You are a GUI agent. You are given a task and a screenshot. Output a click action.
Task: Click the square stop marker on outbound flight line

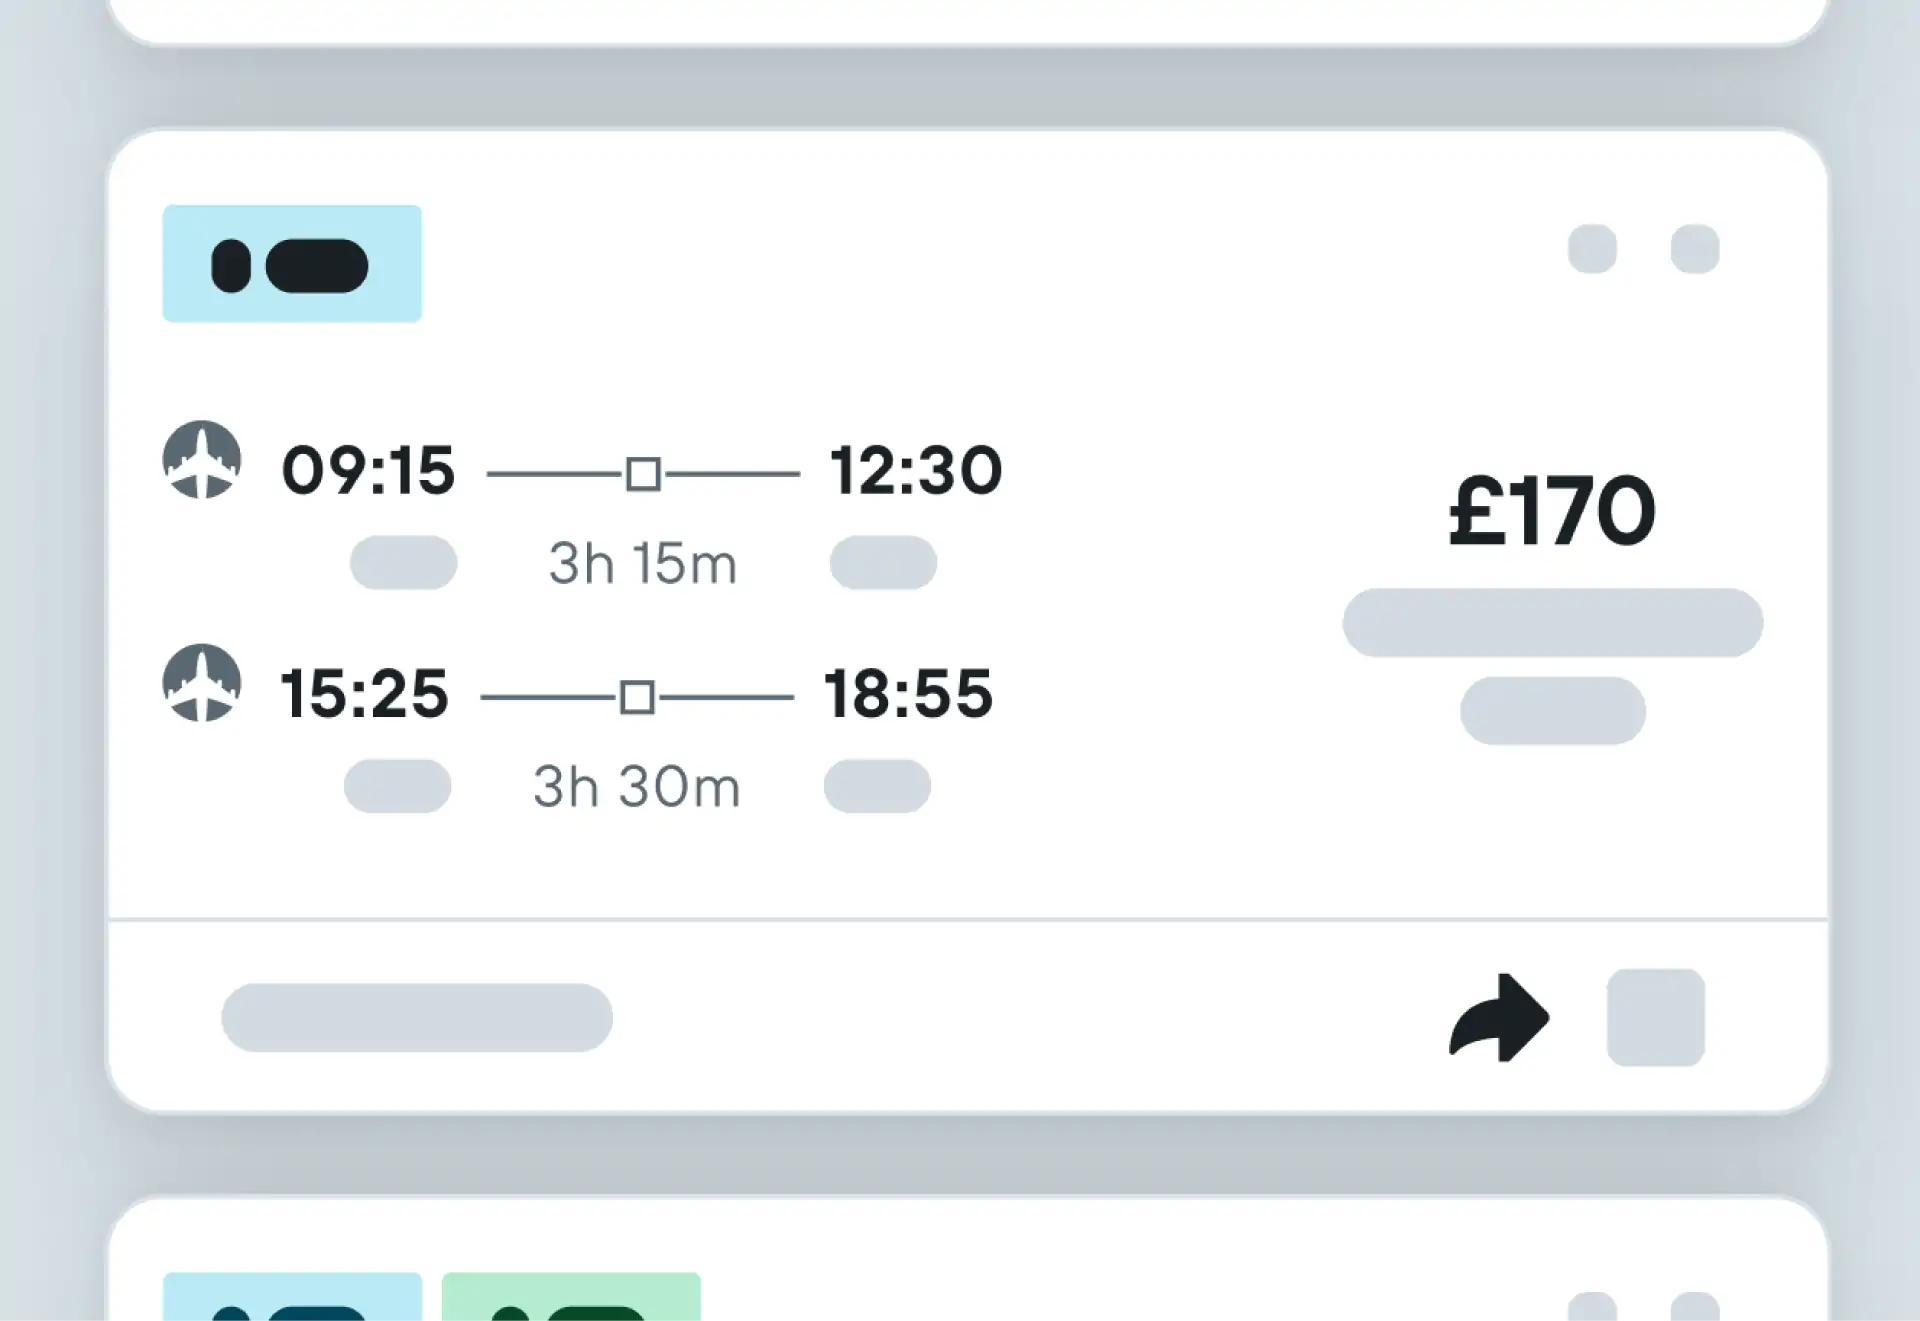[643, 473]
